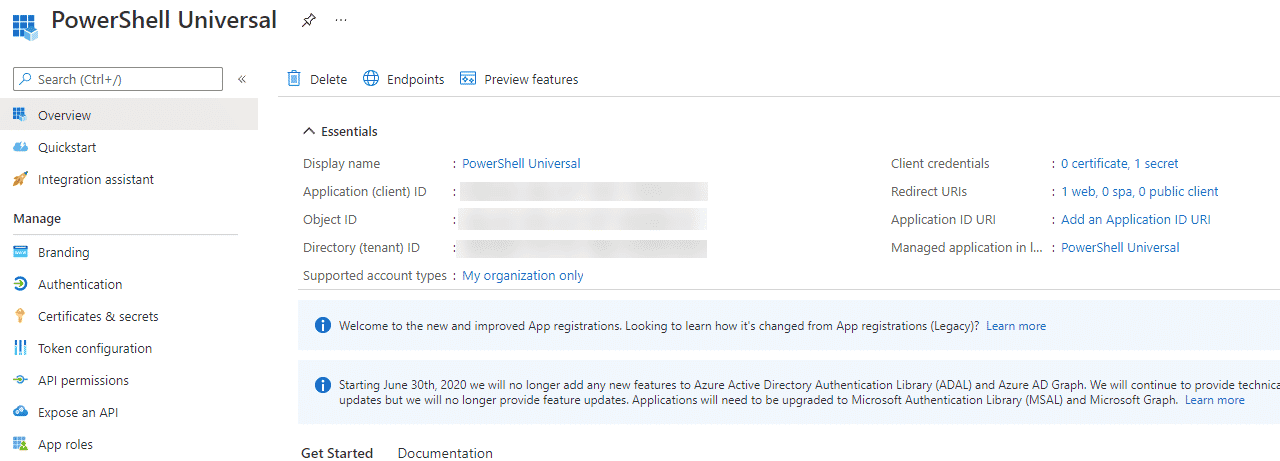Click the Certificates & secrets key icon
The image size is (1280, 461).
pos(19,316)
